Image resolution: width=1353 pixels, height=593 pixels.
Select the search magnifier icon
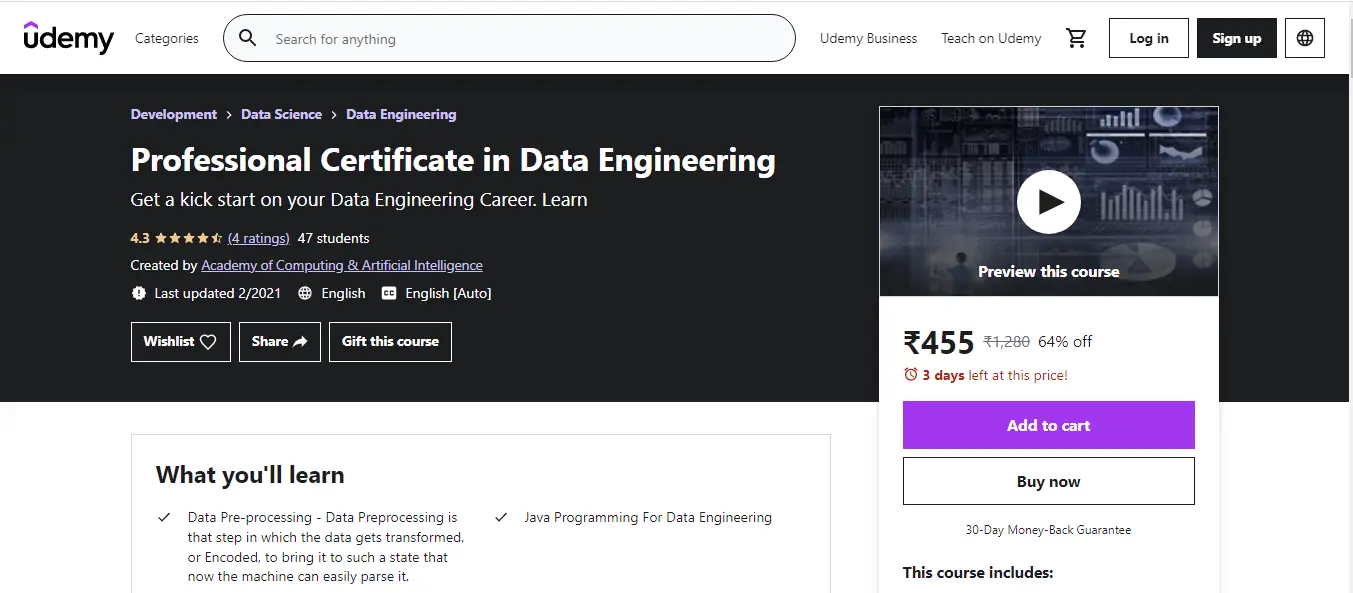pos(247,37)
